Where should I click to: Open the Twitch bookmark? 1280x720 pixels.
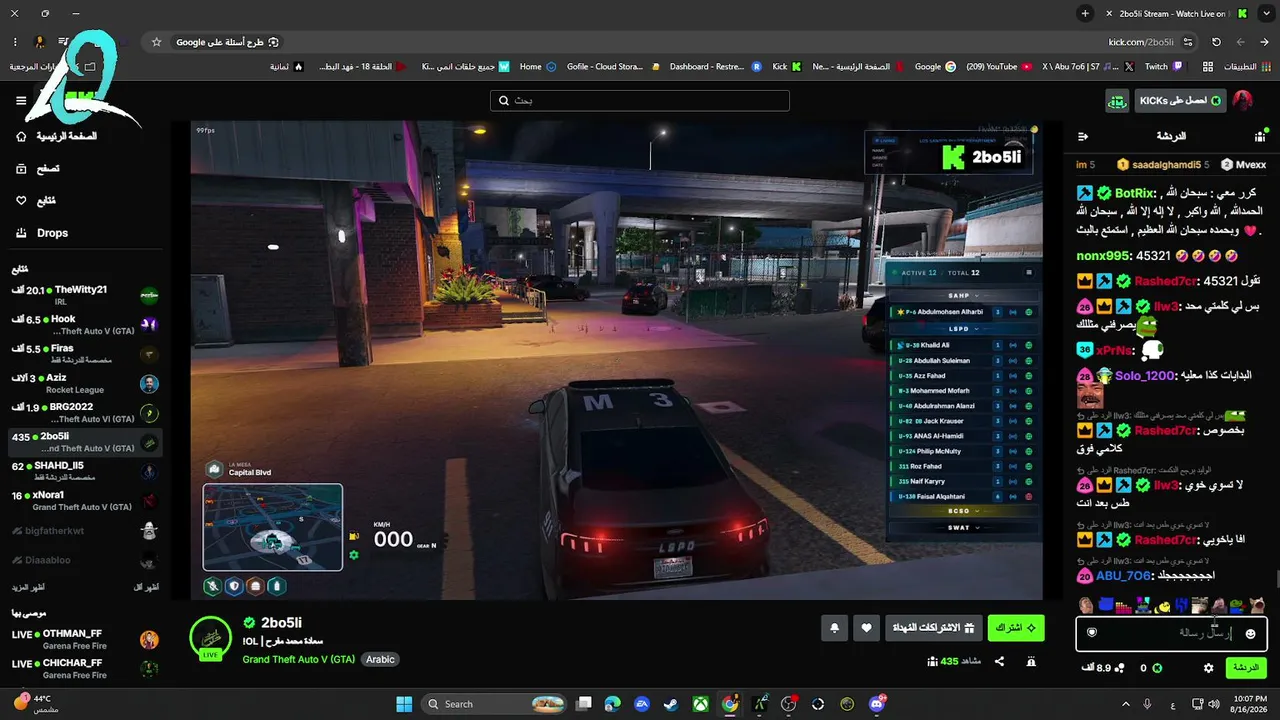[1164, 67]
